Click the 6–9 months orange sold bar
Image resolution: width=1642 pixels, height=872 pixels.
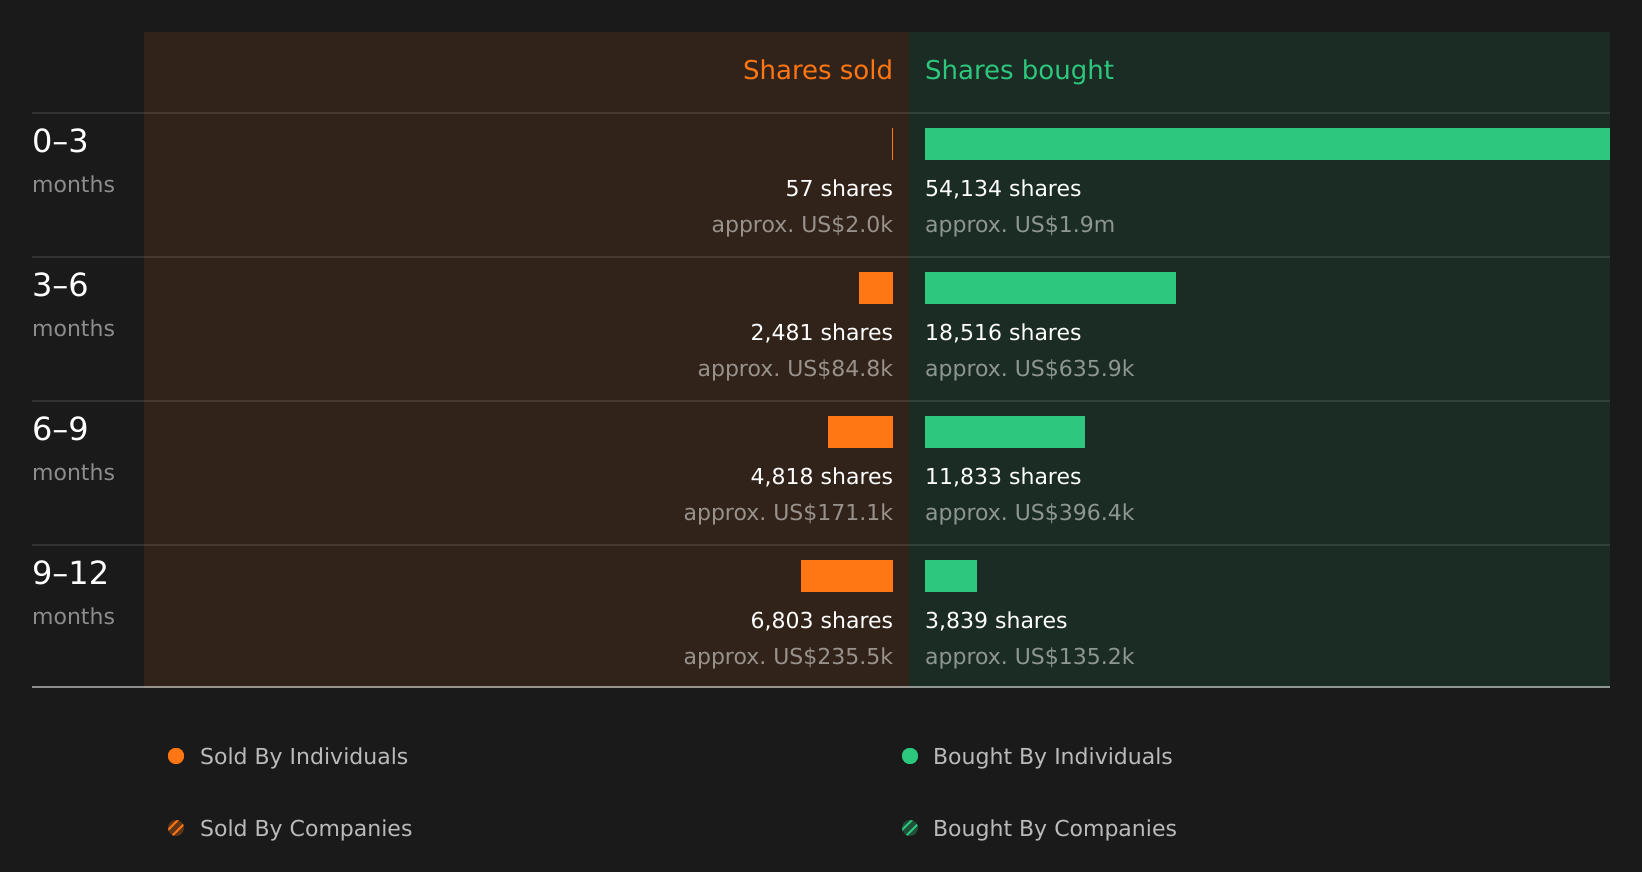pos(860,432)
